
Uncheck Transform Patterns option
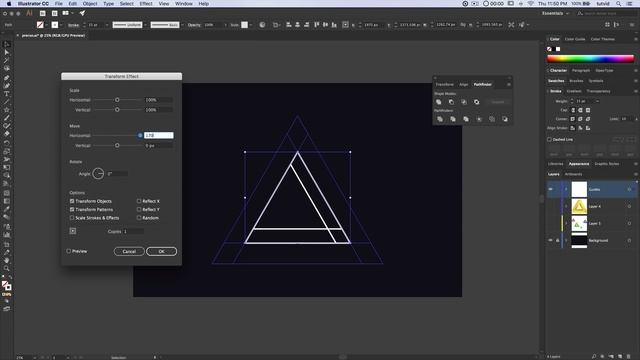[x=72, y=209]
